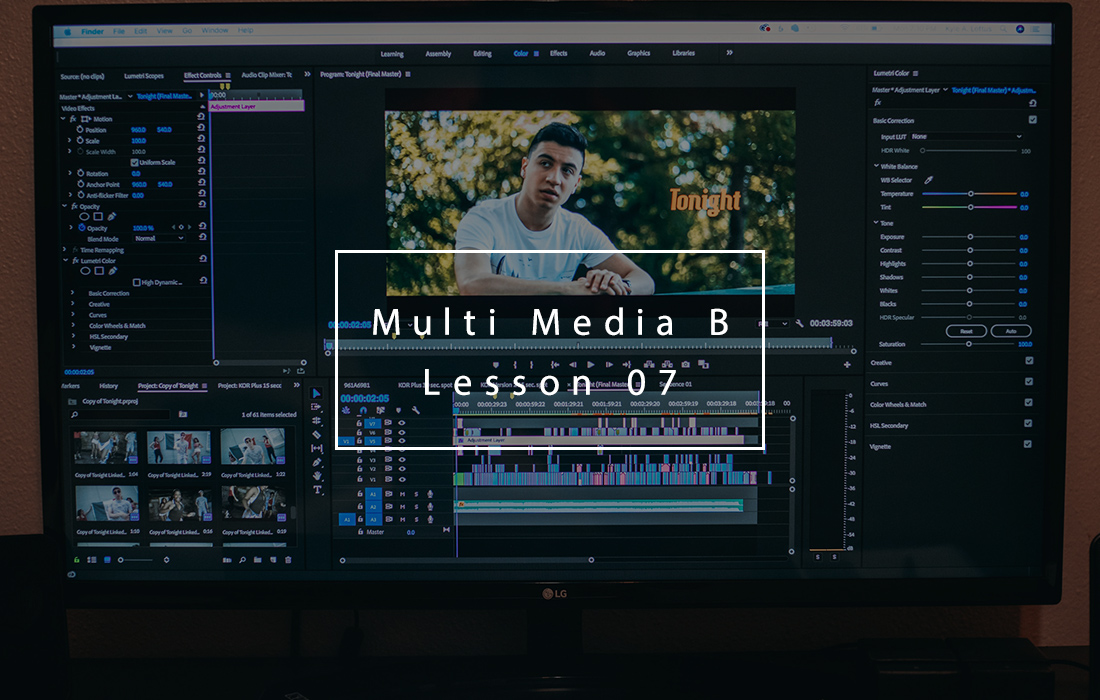The height and width of the screenshot is (700, 1100).
Task: Uncheck the Creative section checkbox
Action: pos(1029,361)
